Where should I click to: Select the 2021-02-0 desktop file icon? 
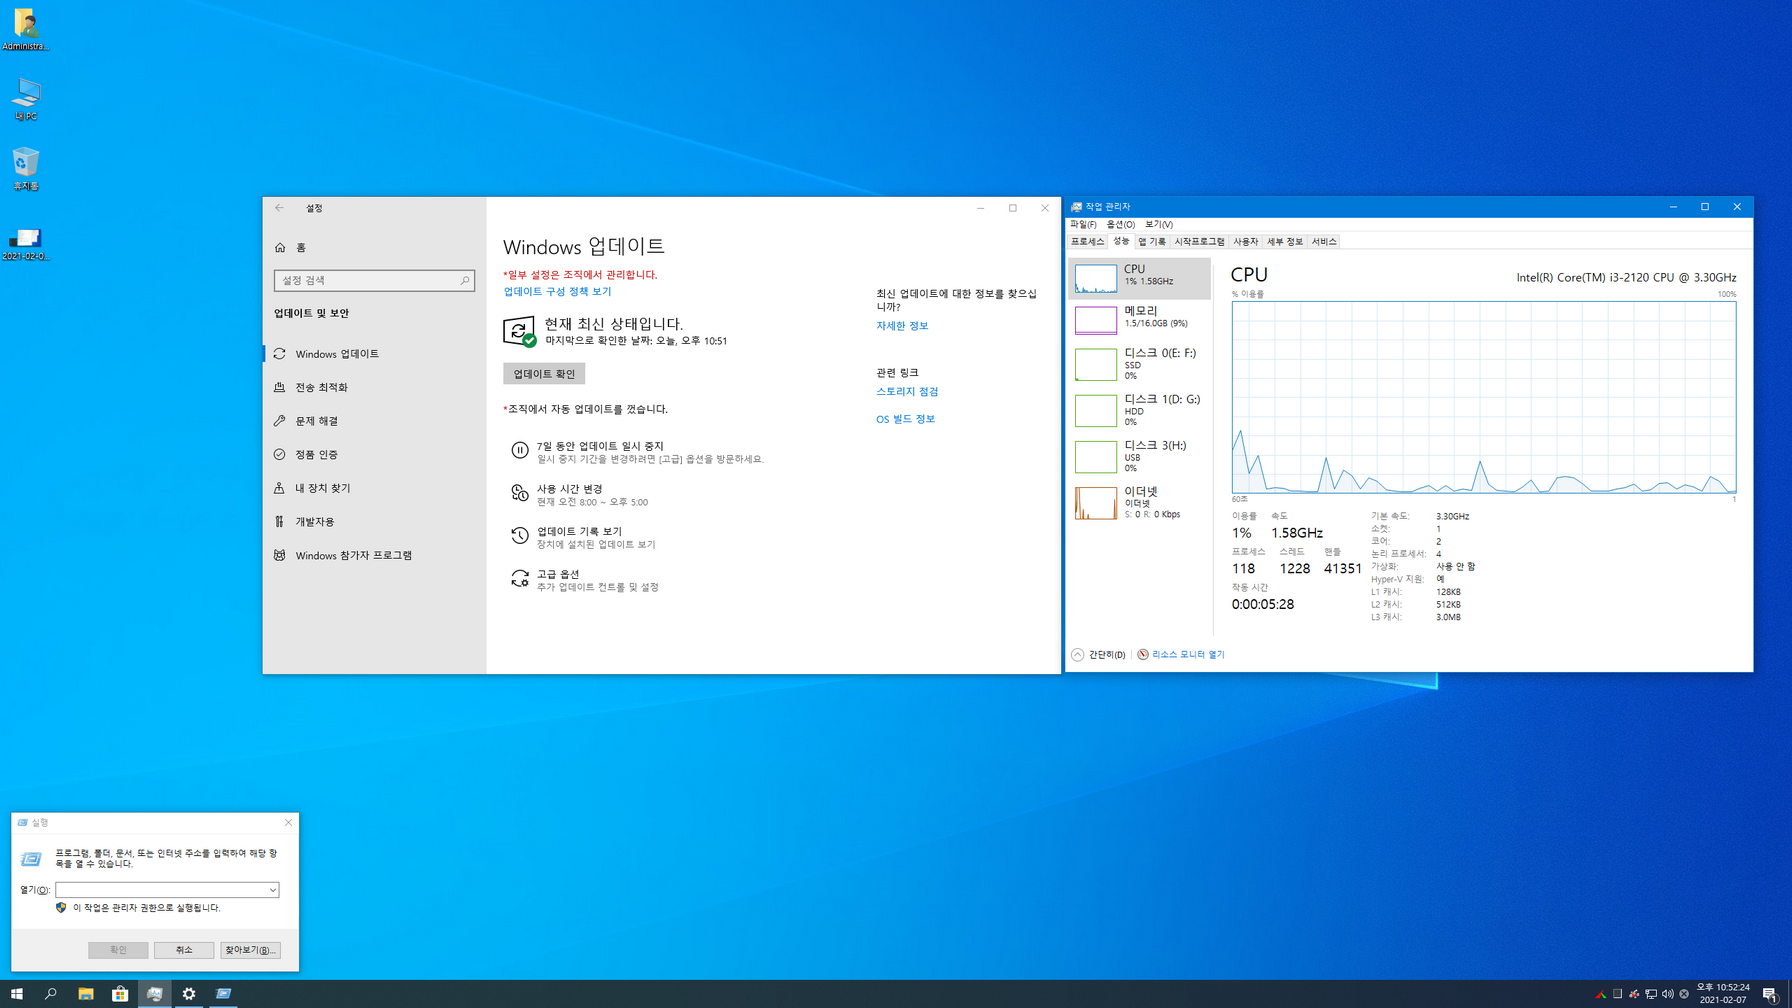pyautogui.click(x=26, y=243)
